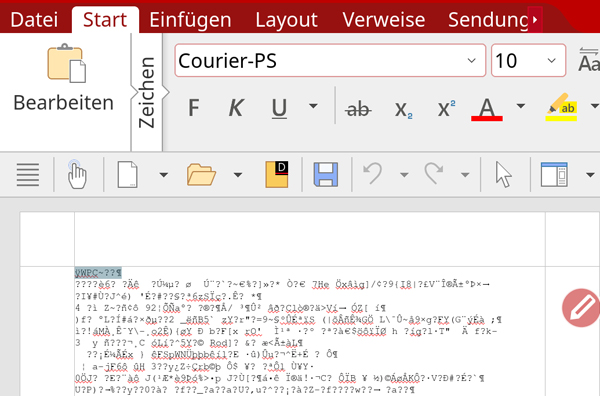Click the highlighted text ÿWPC~??¶
The height and width of the screenshot is (396, 600).
click(98, 272)
